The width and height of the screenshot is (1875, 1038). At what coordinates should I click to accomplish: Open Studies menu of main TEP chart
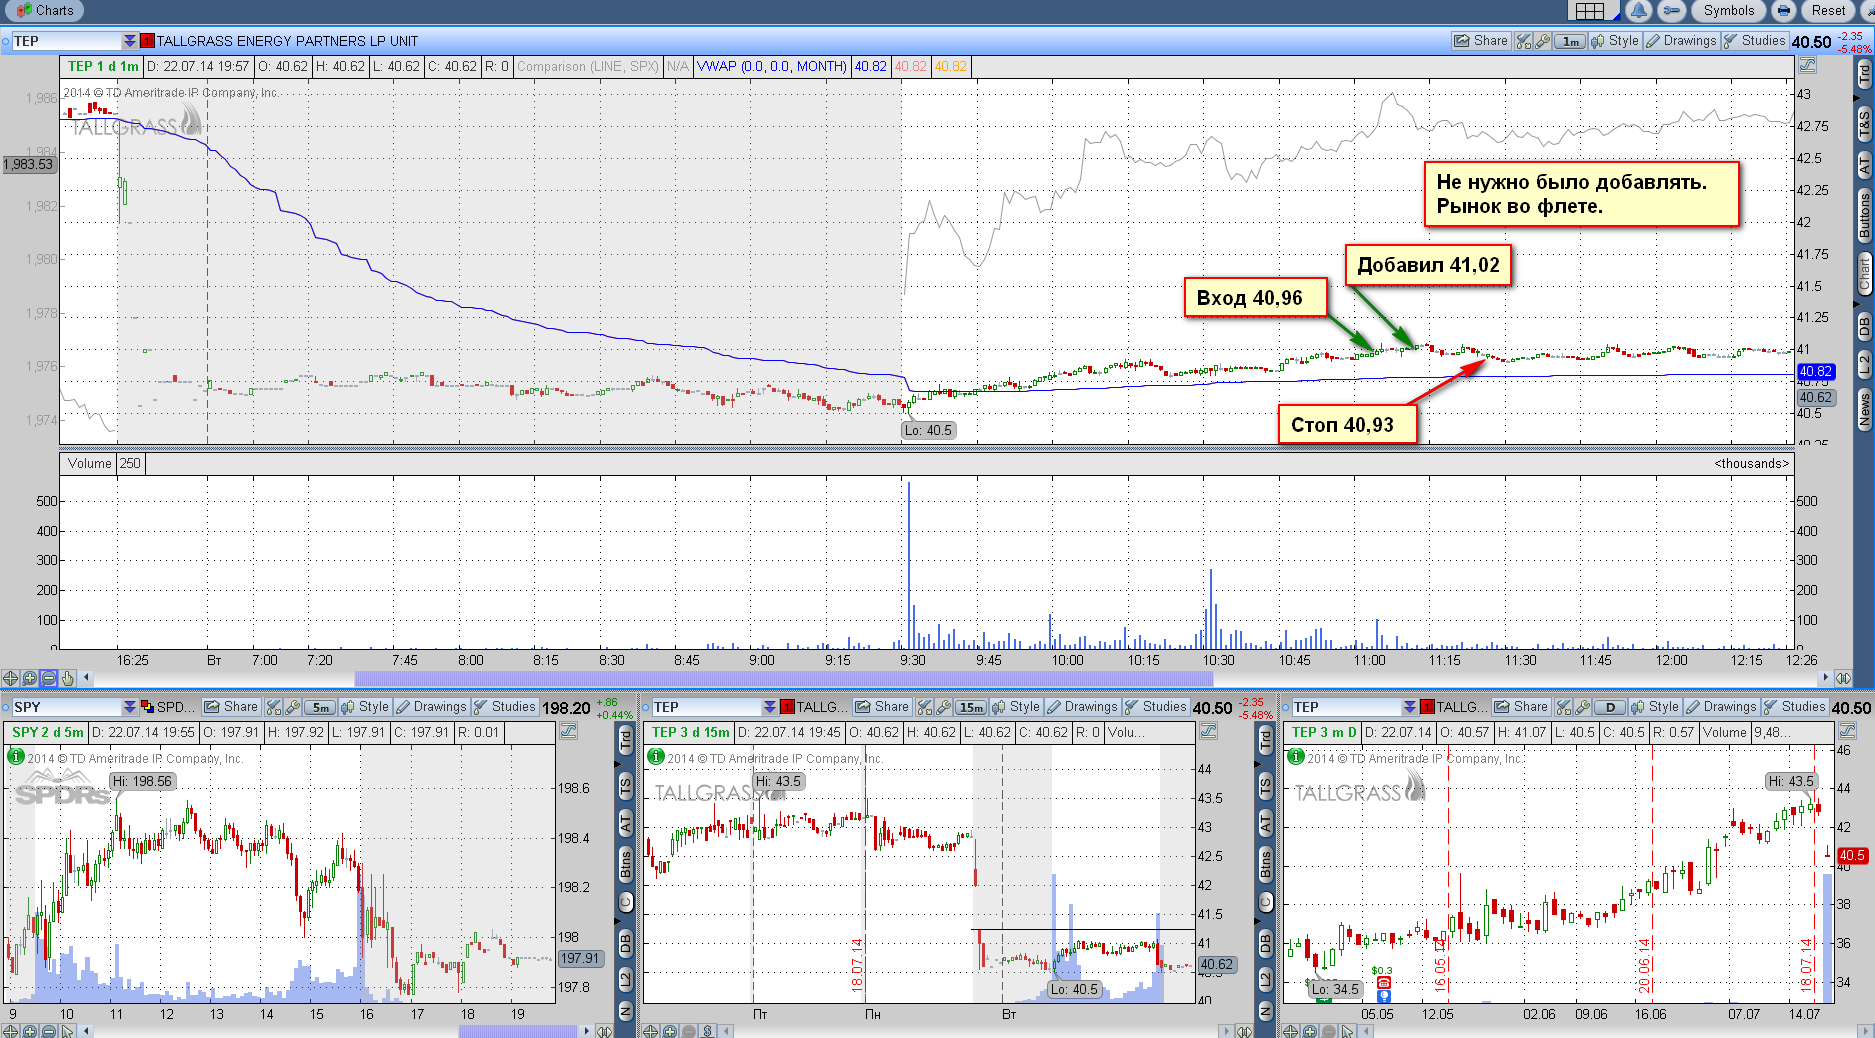tap(1754, 41)
